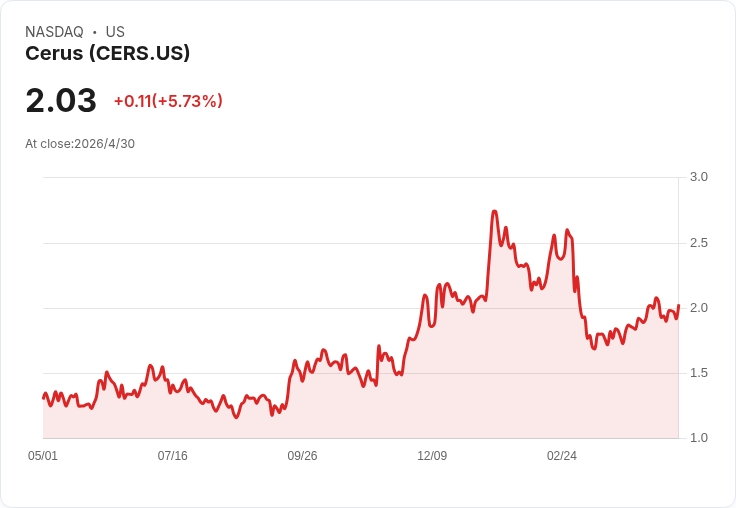The width and height of the screenshot is (736, 508).
Task: Click the last data point of chart line
Action: 678,306
